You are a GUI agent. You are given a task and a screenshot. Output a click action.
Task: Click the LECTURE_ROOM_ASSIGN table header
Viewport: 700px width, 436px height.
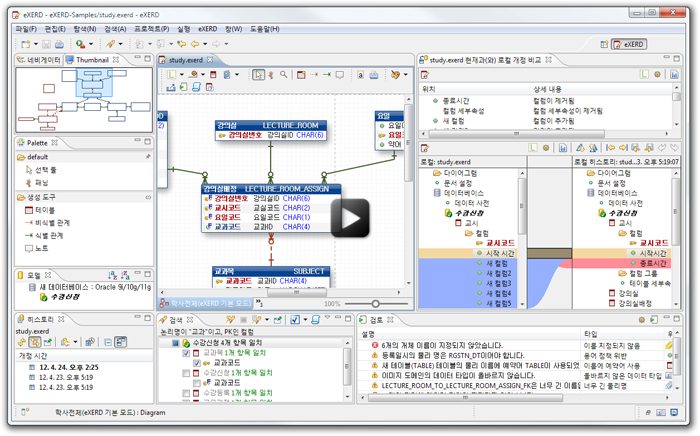pyautogui.click(x=271, y=189)
